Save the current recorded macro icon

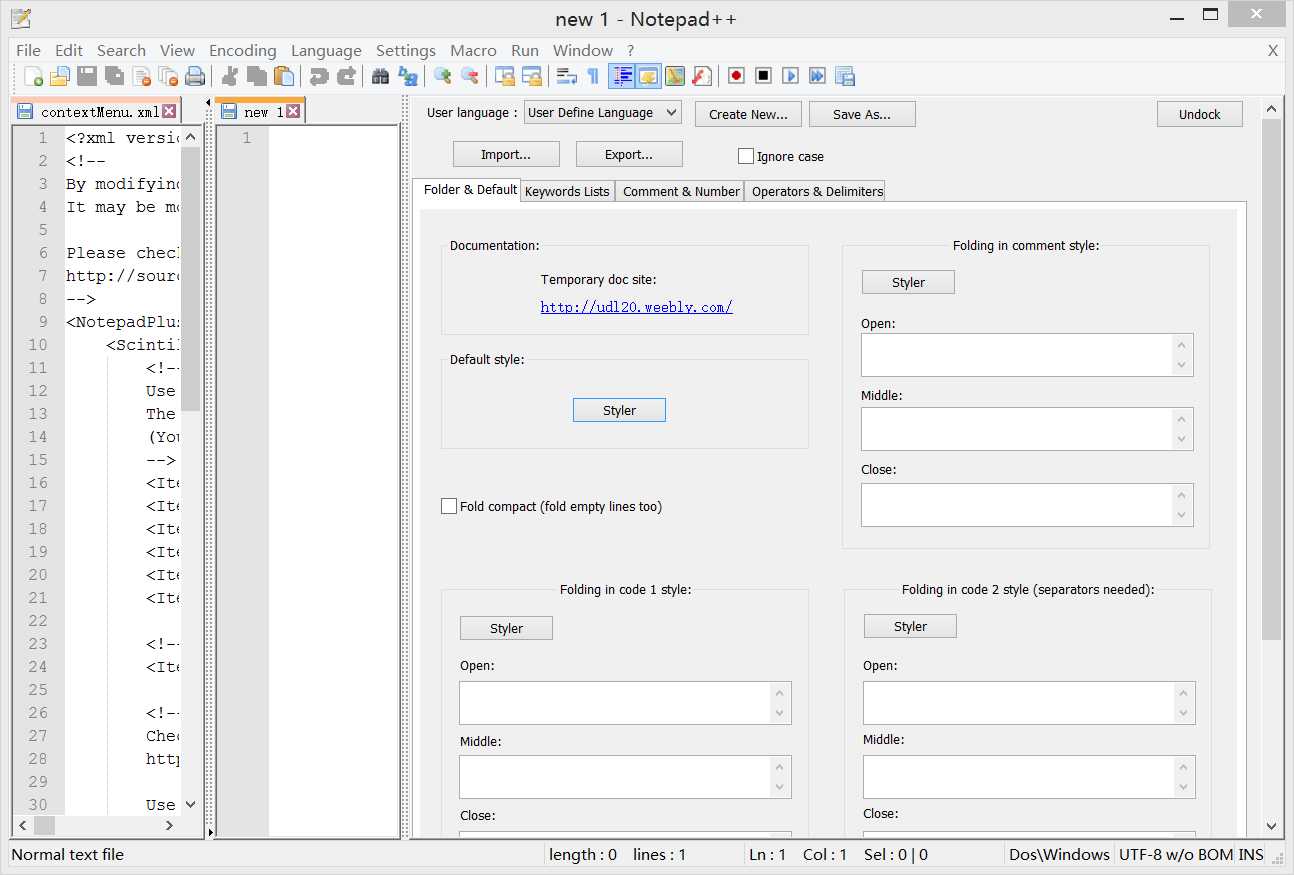(844, 76)
